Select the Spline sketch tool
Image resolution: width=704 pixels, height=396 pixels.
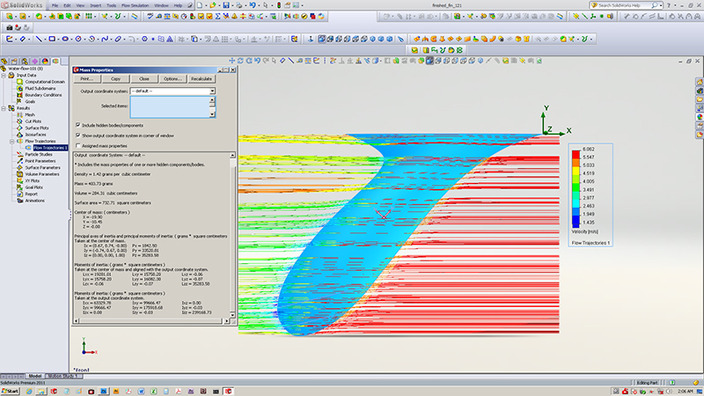coord(105,39)
